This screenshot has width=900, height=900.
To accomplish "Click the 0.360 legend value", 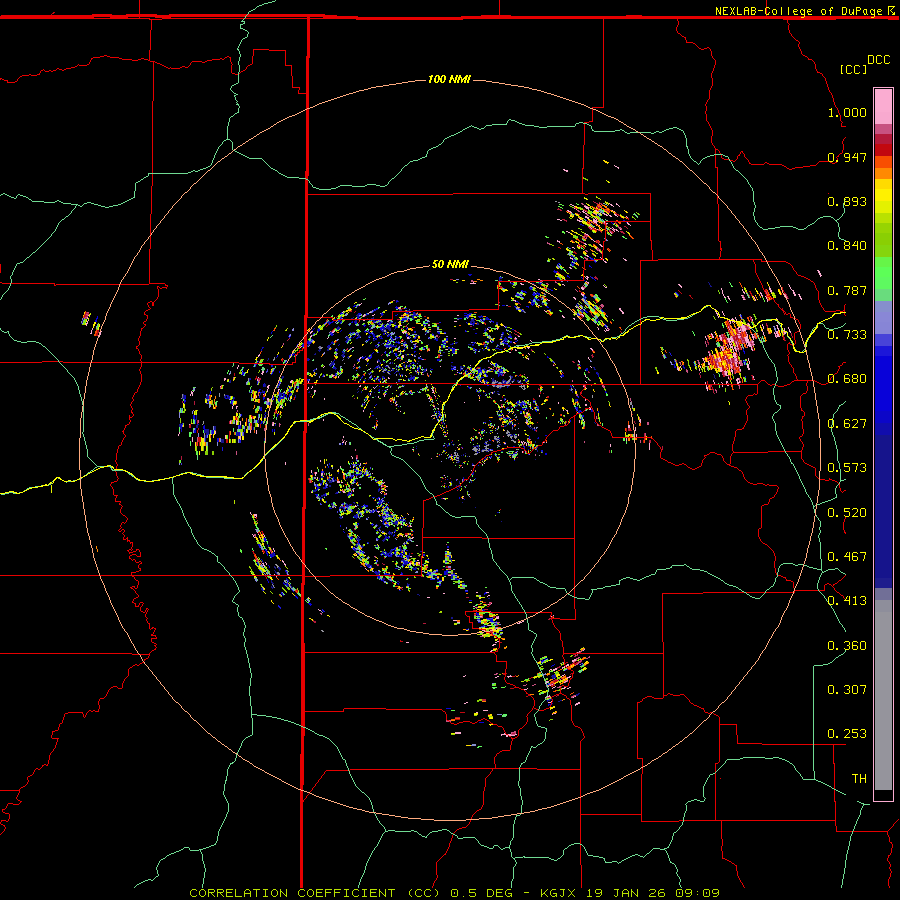I will point(847,646).
